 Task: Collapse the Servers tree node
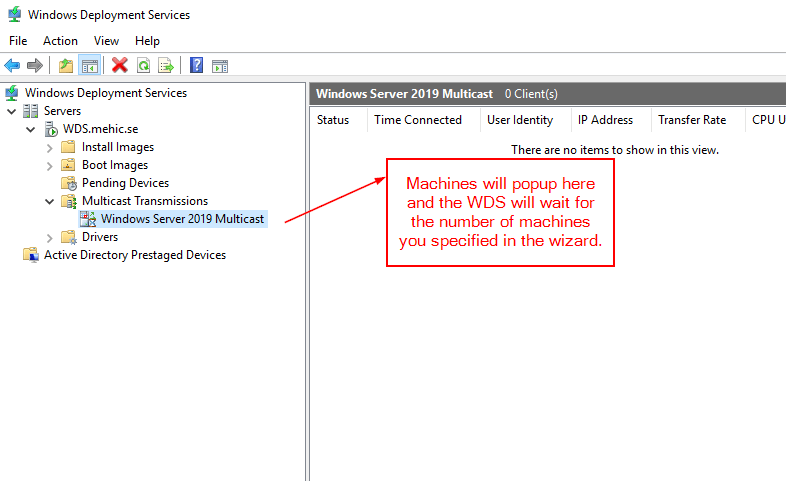coord(12,111)
